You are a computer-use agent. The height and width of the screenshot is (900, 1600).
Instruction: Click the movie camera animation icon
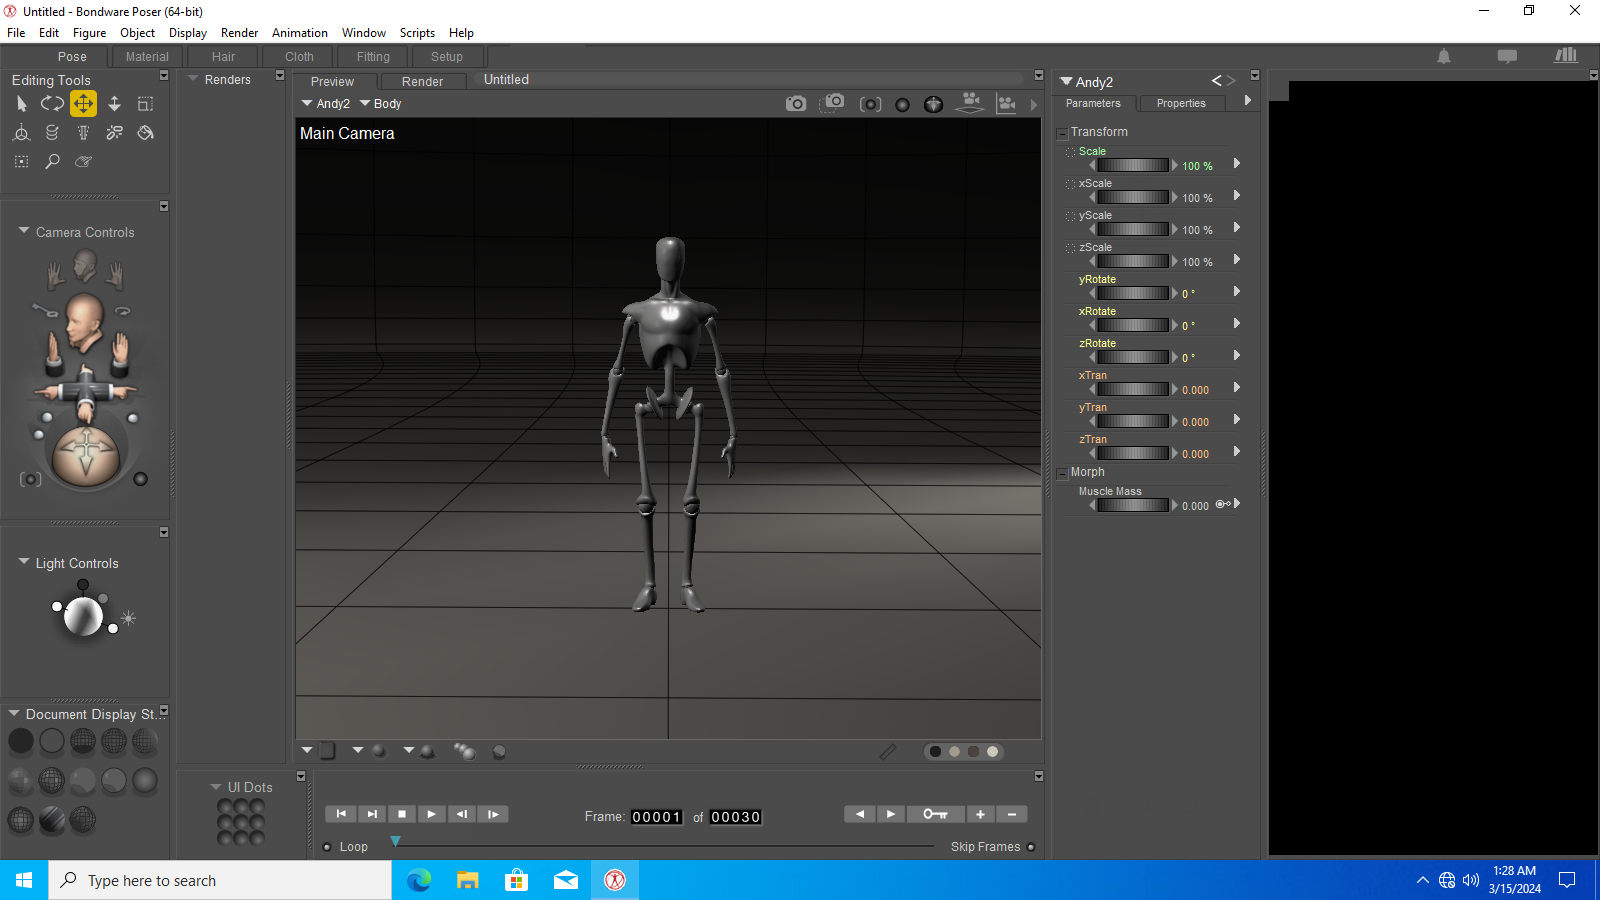click(1007, 104)
